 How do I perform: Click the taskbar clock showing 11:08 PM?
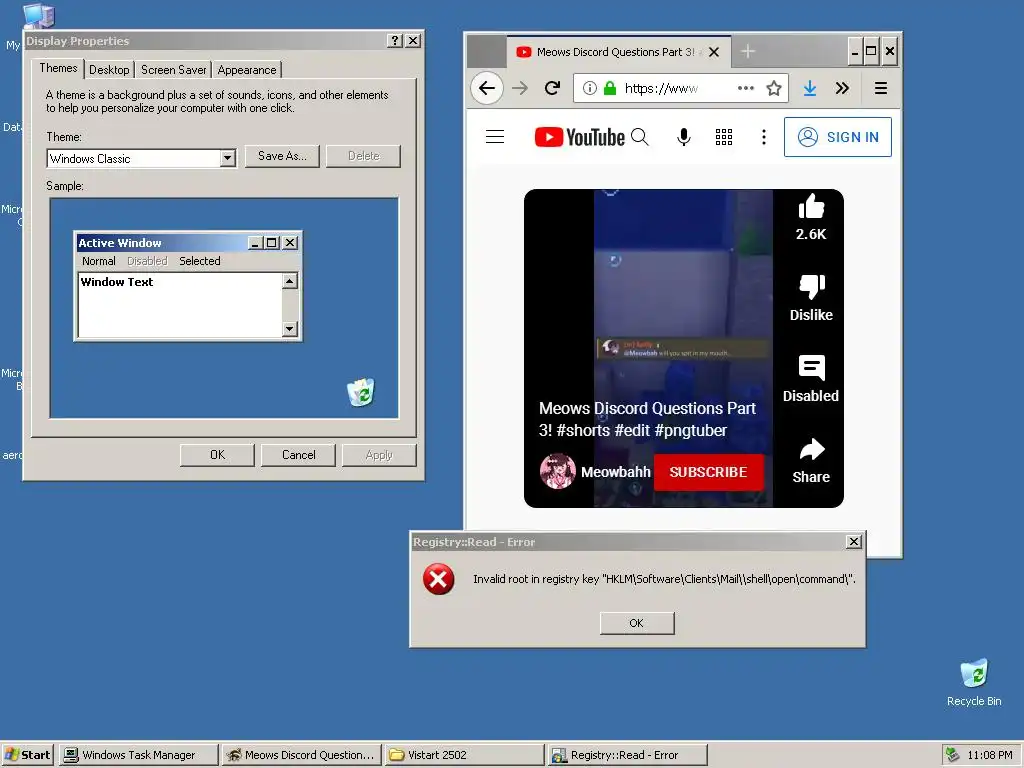(989, 755)
